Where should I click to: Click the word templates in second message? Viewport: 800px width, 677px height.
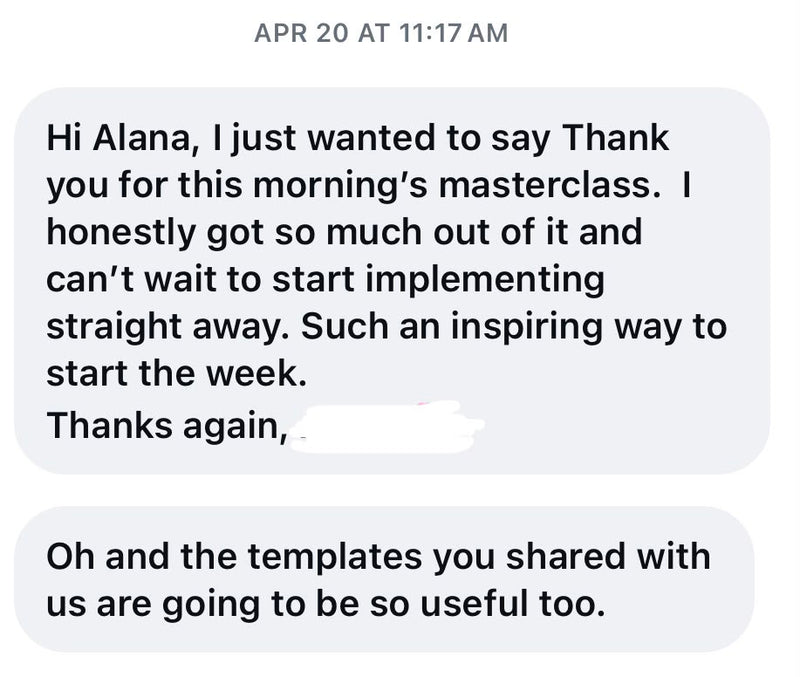pyautogui.click(x=335, y=557)
